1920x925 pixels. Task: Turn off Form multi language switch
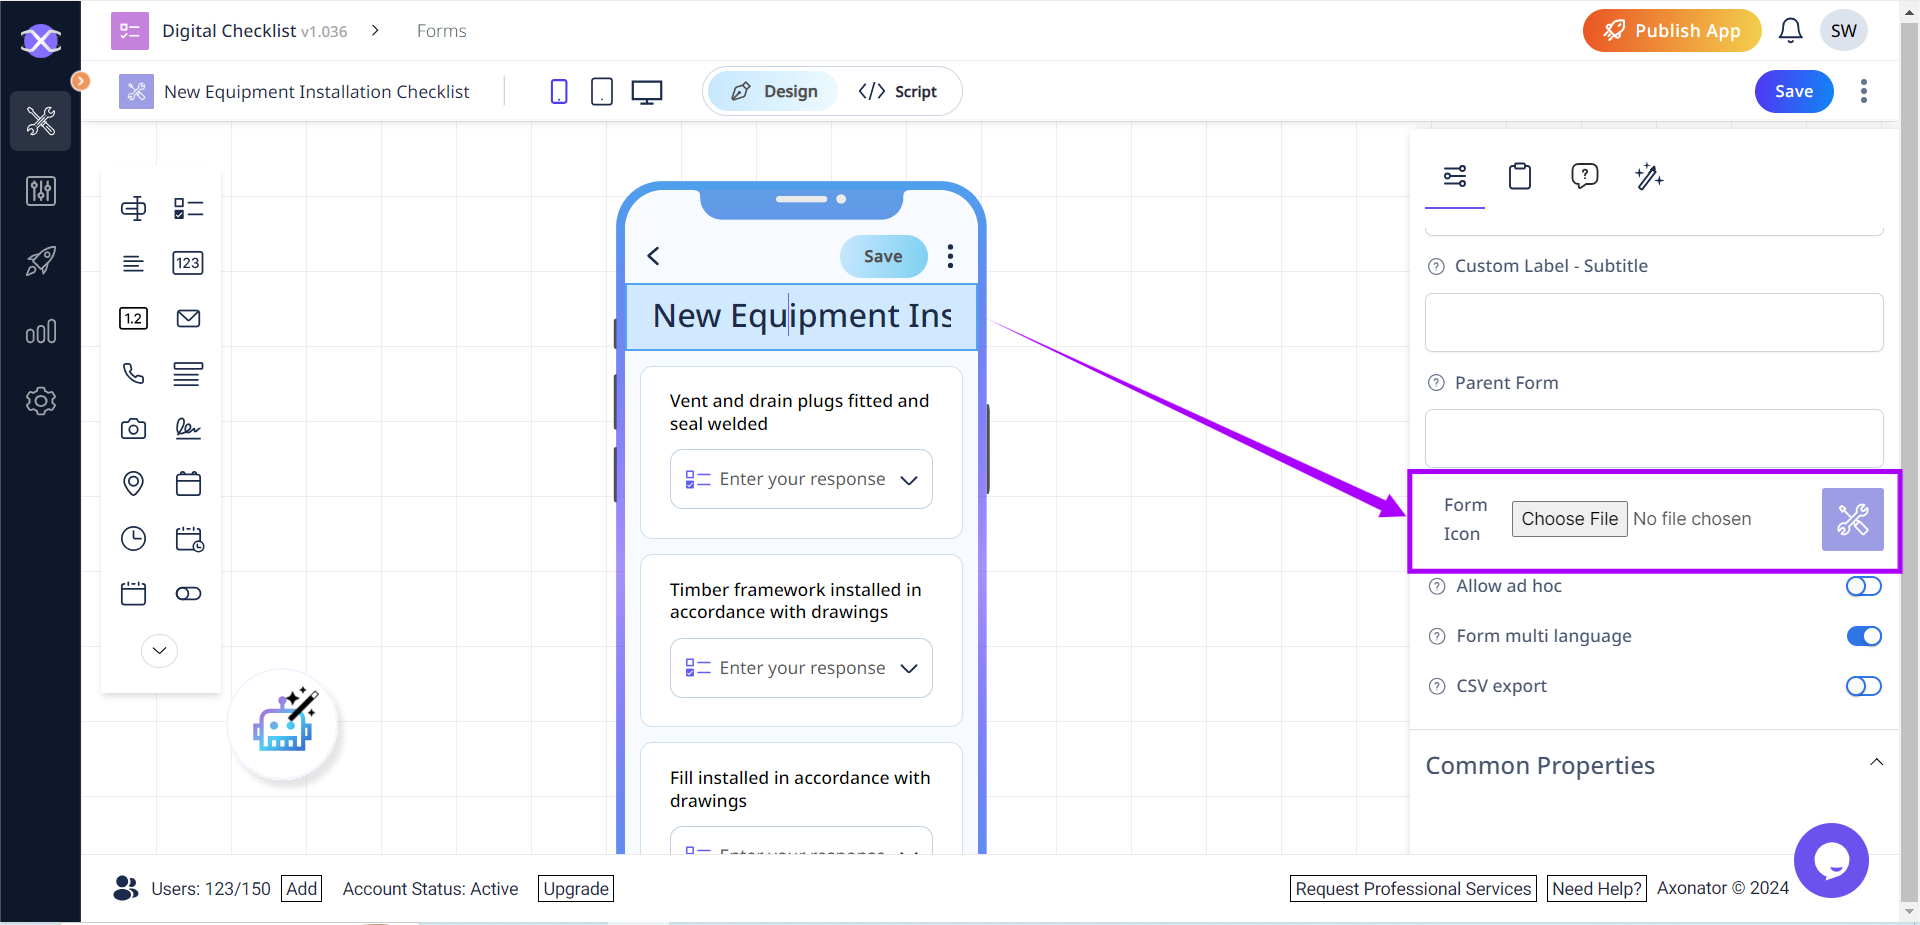click(x=1863, y=636)
